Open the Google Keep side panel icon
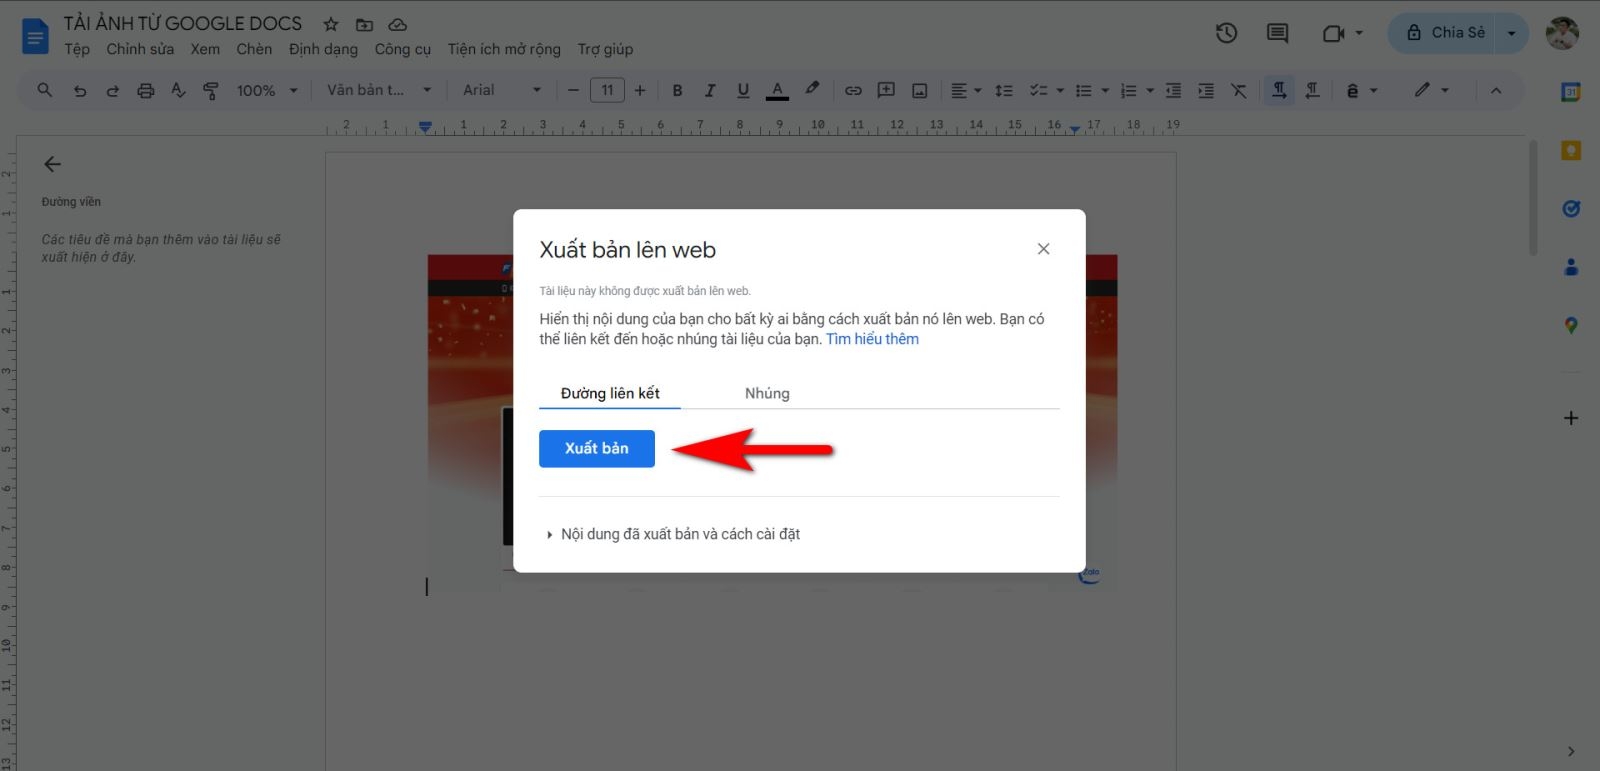 1571,151
